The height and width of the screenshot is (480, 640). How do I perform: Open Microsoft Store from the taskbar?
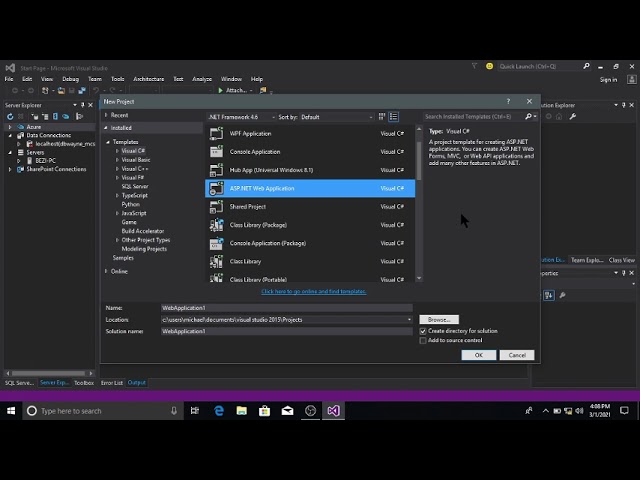[264, 411]
